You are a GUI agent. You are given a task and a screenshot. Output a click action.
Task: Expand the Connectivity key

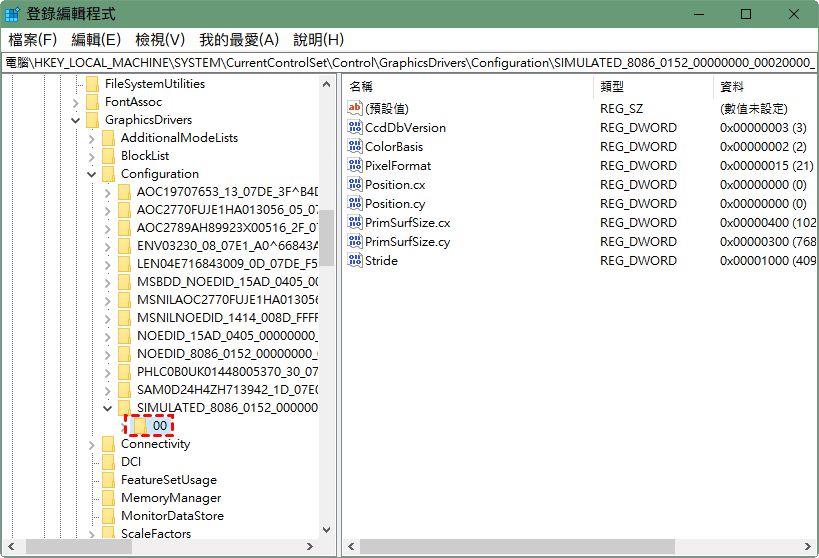93,444
